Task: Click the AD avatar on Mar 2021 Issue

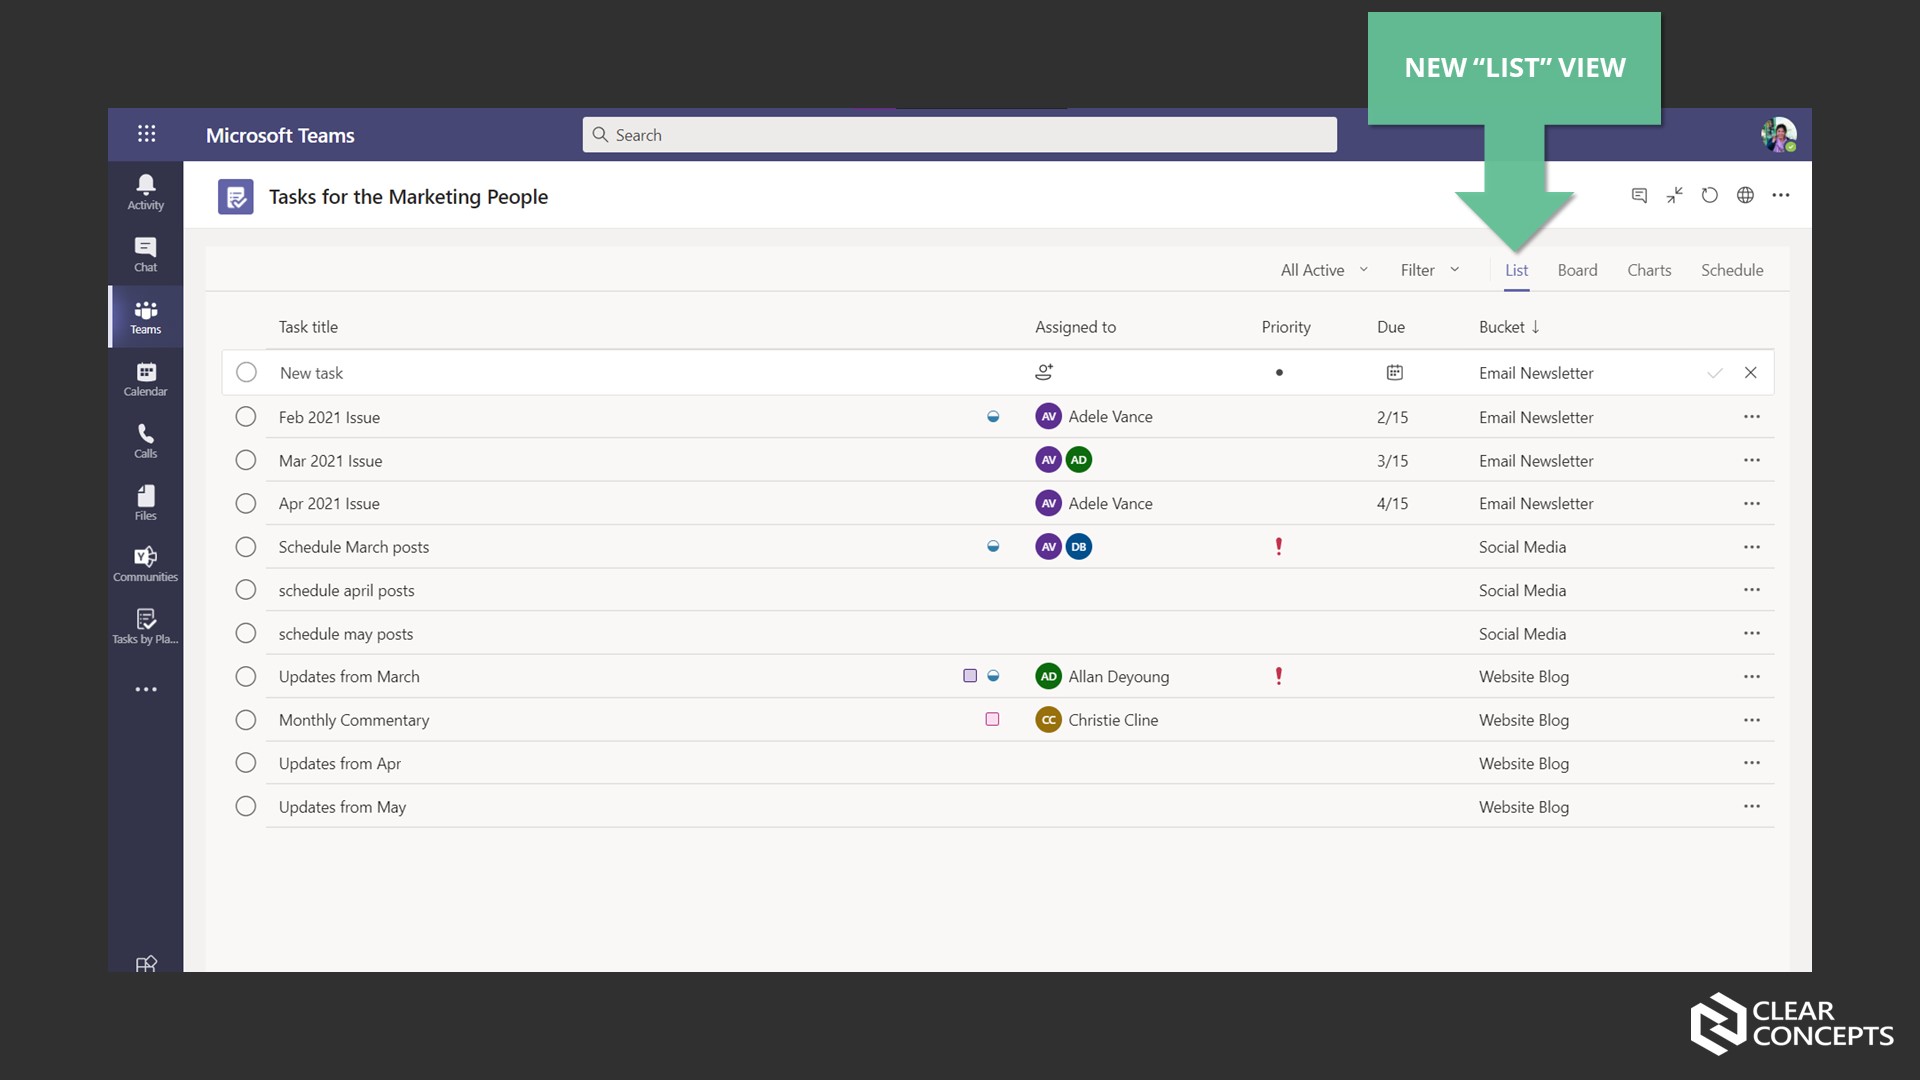Action: pos(1078,460)
